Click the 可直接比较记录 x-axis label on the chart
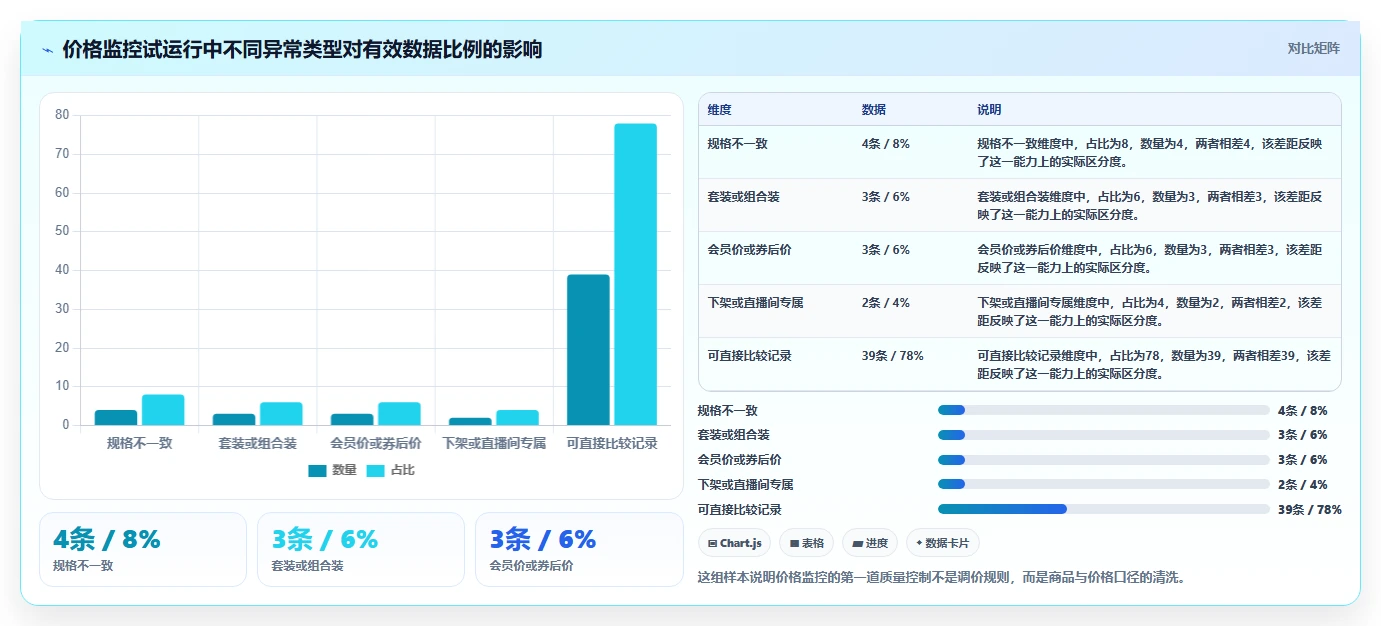Viewport: 1381px width, 626px height. (612, 443)
